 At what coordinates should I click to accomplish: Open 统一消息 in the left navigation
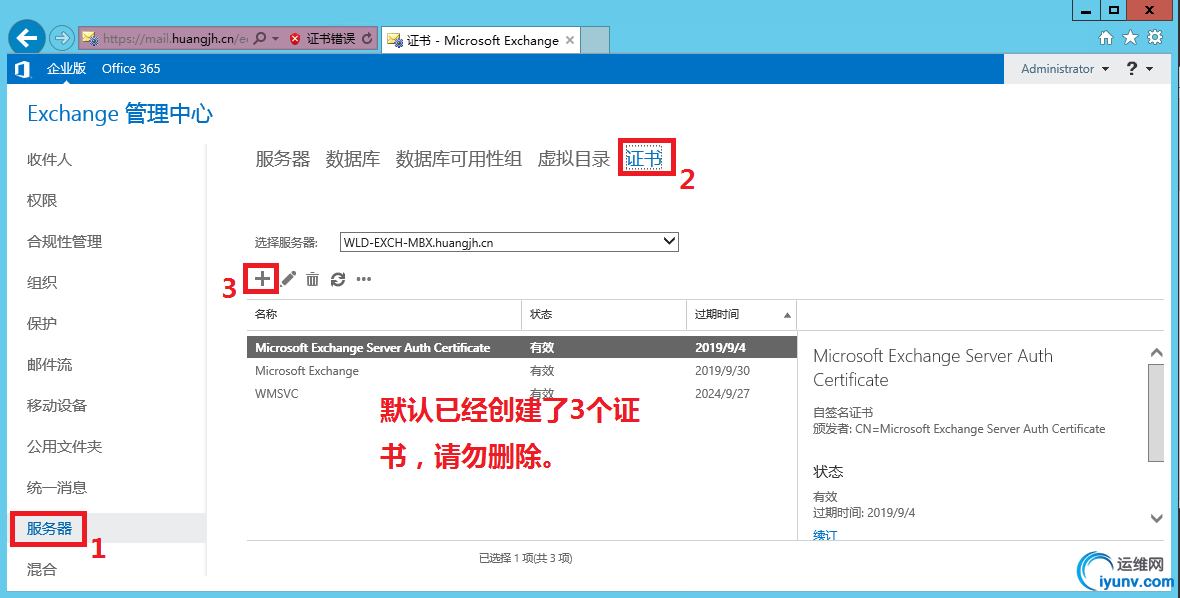tap(57, 487)
